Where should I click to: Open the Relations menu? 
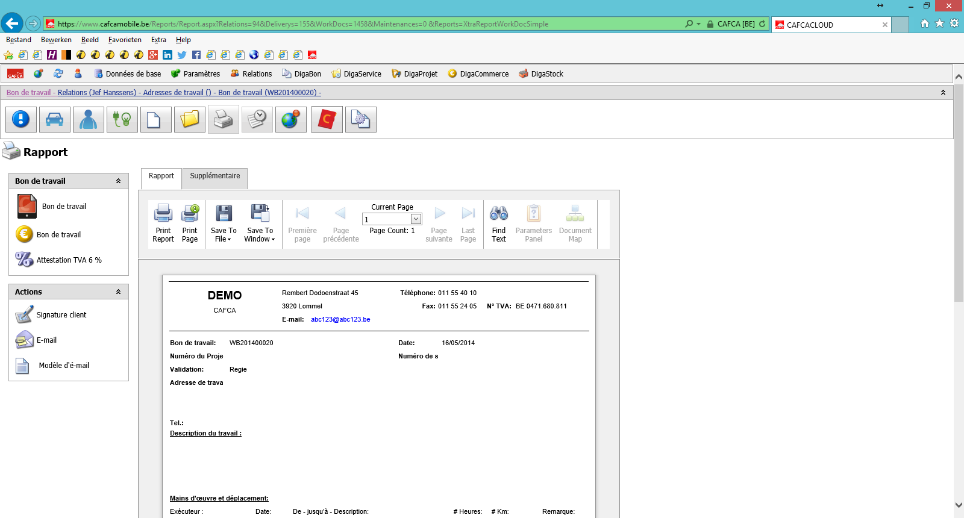point(251,74)
